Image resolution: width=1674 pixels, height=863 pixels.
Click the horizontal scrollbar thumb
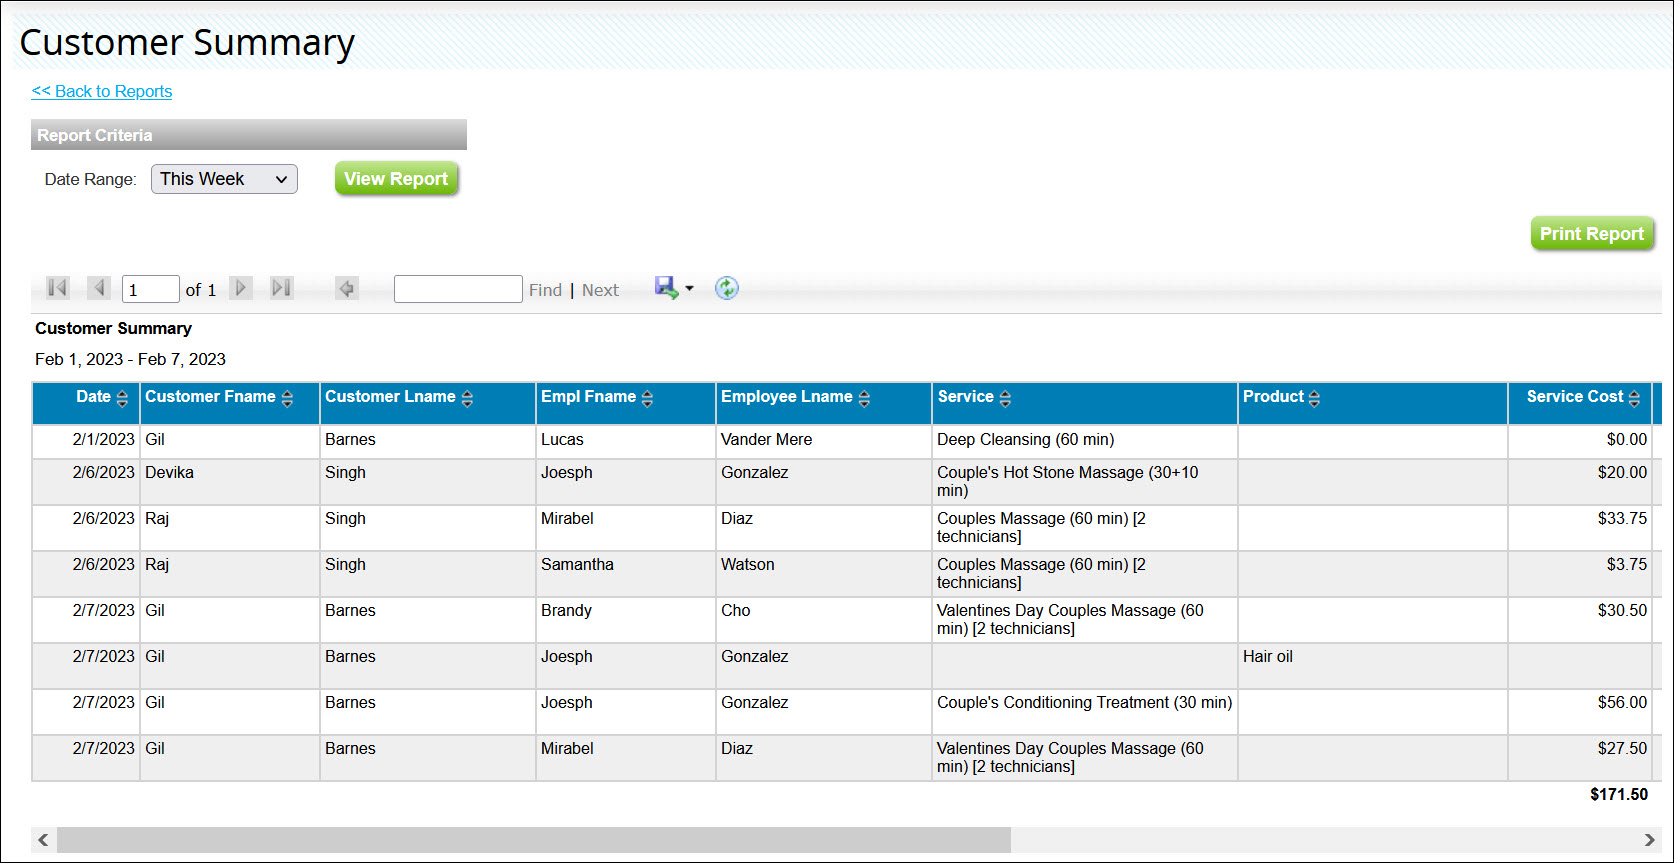[533, 840]
